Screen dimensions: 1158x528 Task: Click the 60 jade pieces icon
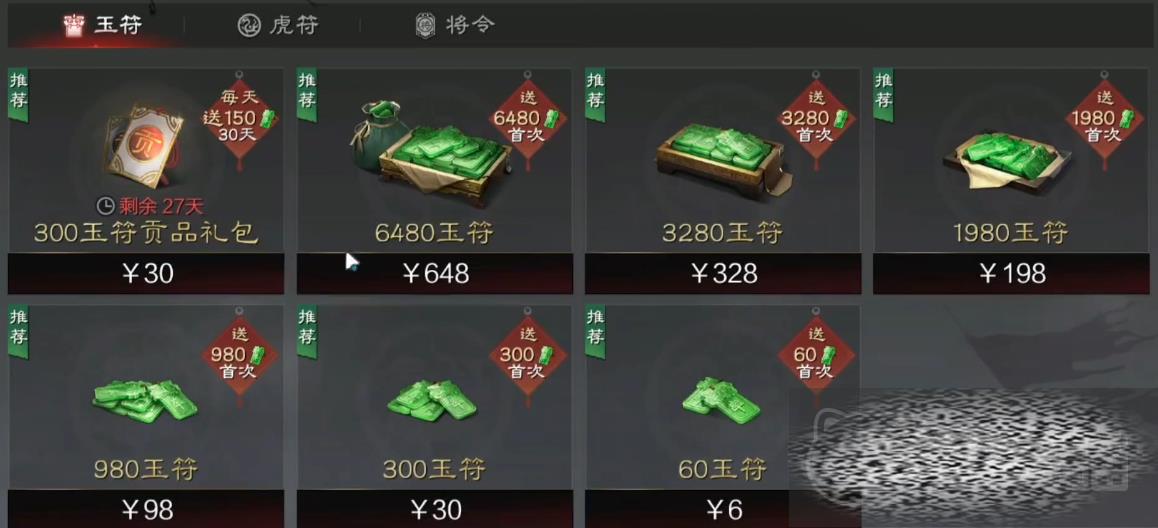coord(722,397)
